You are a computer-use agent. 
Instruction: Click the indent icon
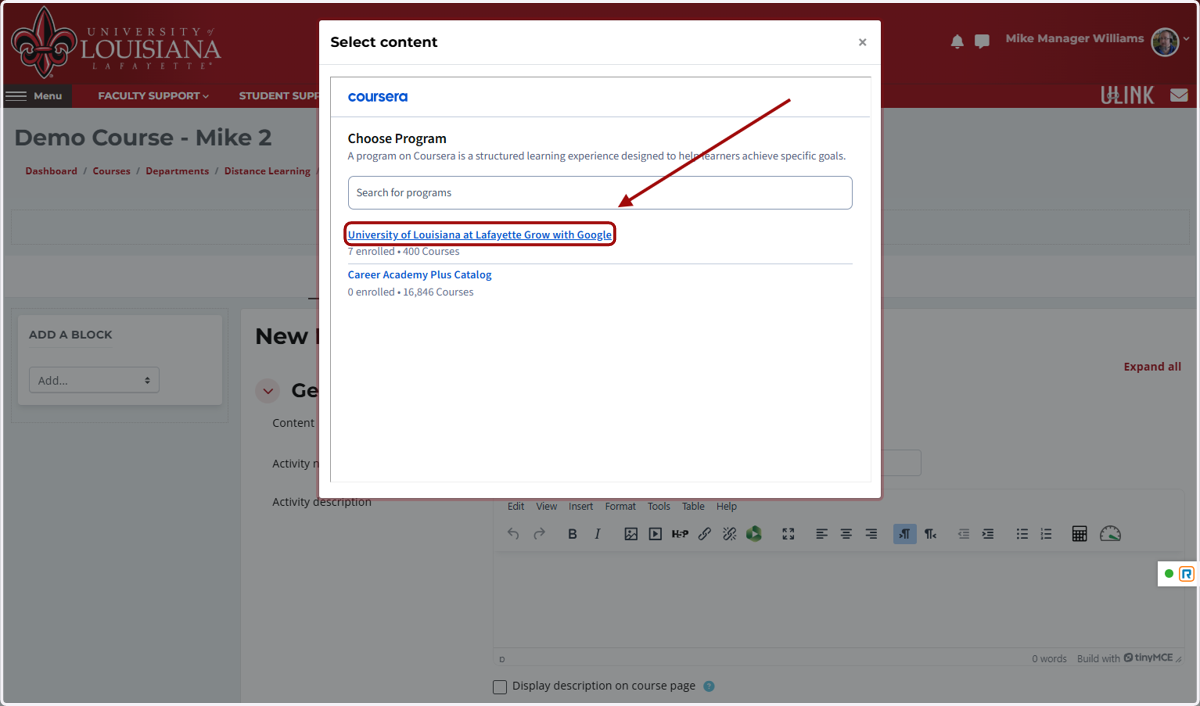988,534
